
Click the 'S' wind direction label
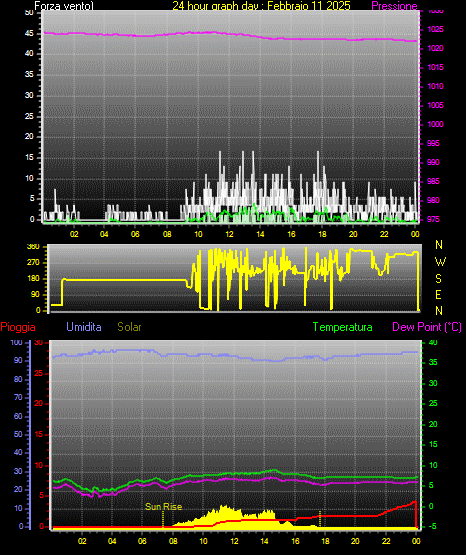438,279
